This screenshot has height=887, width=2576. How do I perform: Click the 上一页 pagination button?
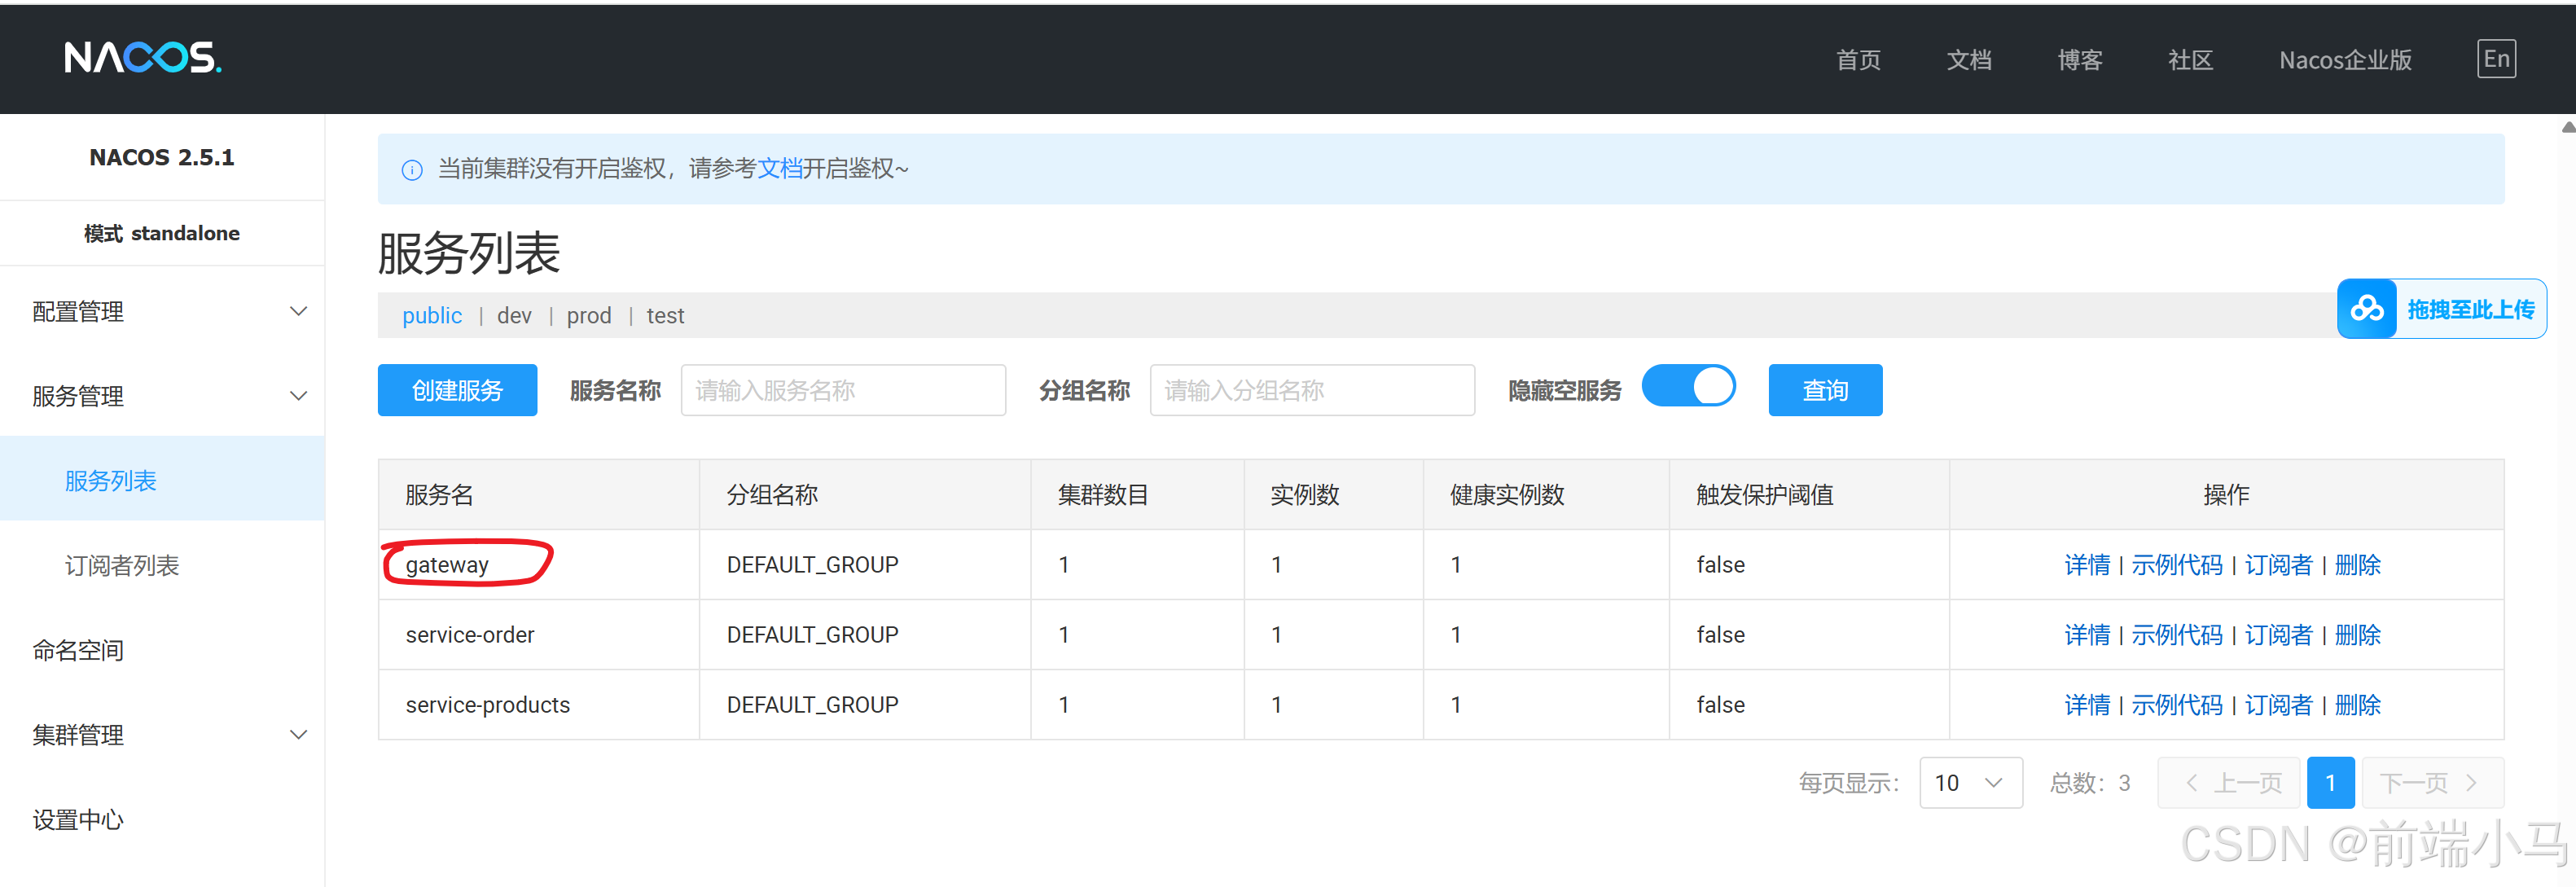(x=2229, y=783)
